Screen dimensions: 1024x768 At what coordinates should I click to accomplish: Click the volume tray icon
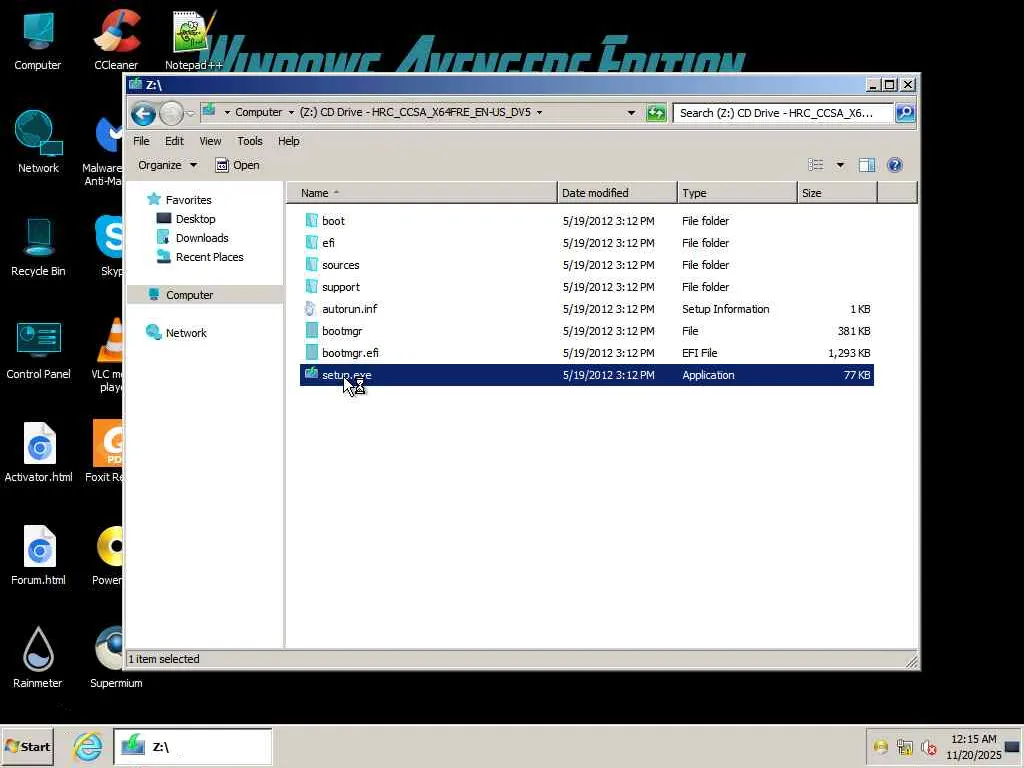(928, 746)
